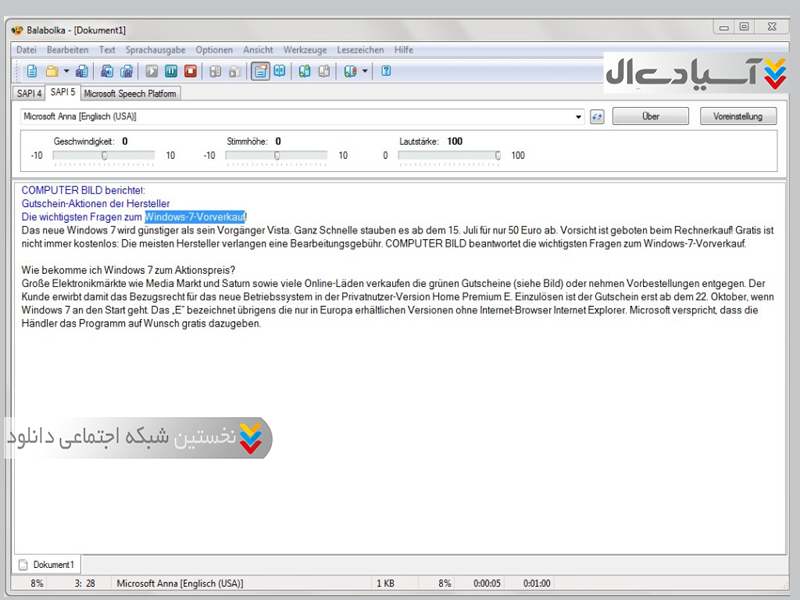Select the Microsoft Speech Platform tab
This screenshot has width=800, height=600.
[130, 94]
